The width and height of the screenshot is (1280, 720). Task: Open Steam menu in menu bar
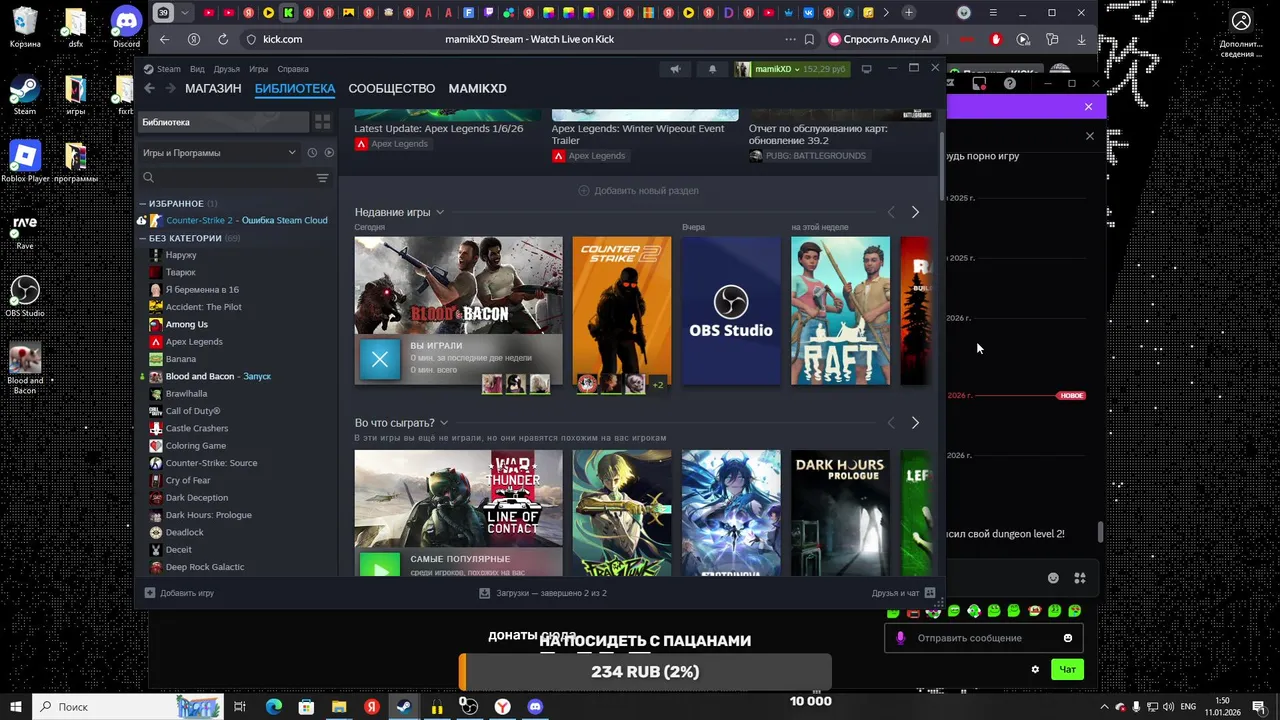[168, 69]
